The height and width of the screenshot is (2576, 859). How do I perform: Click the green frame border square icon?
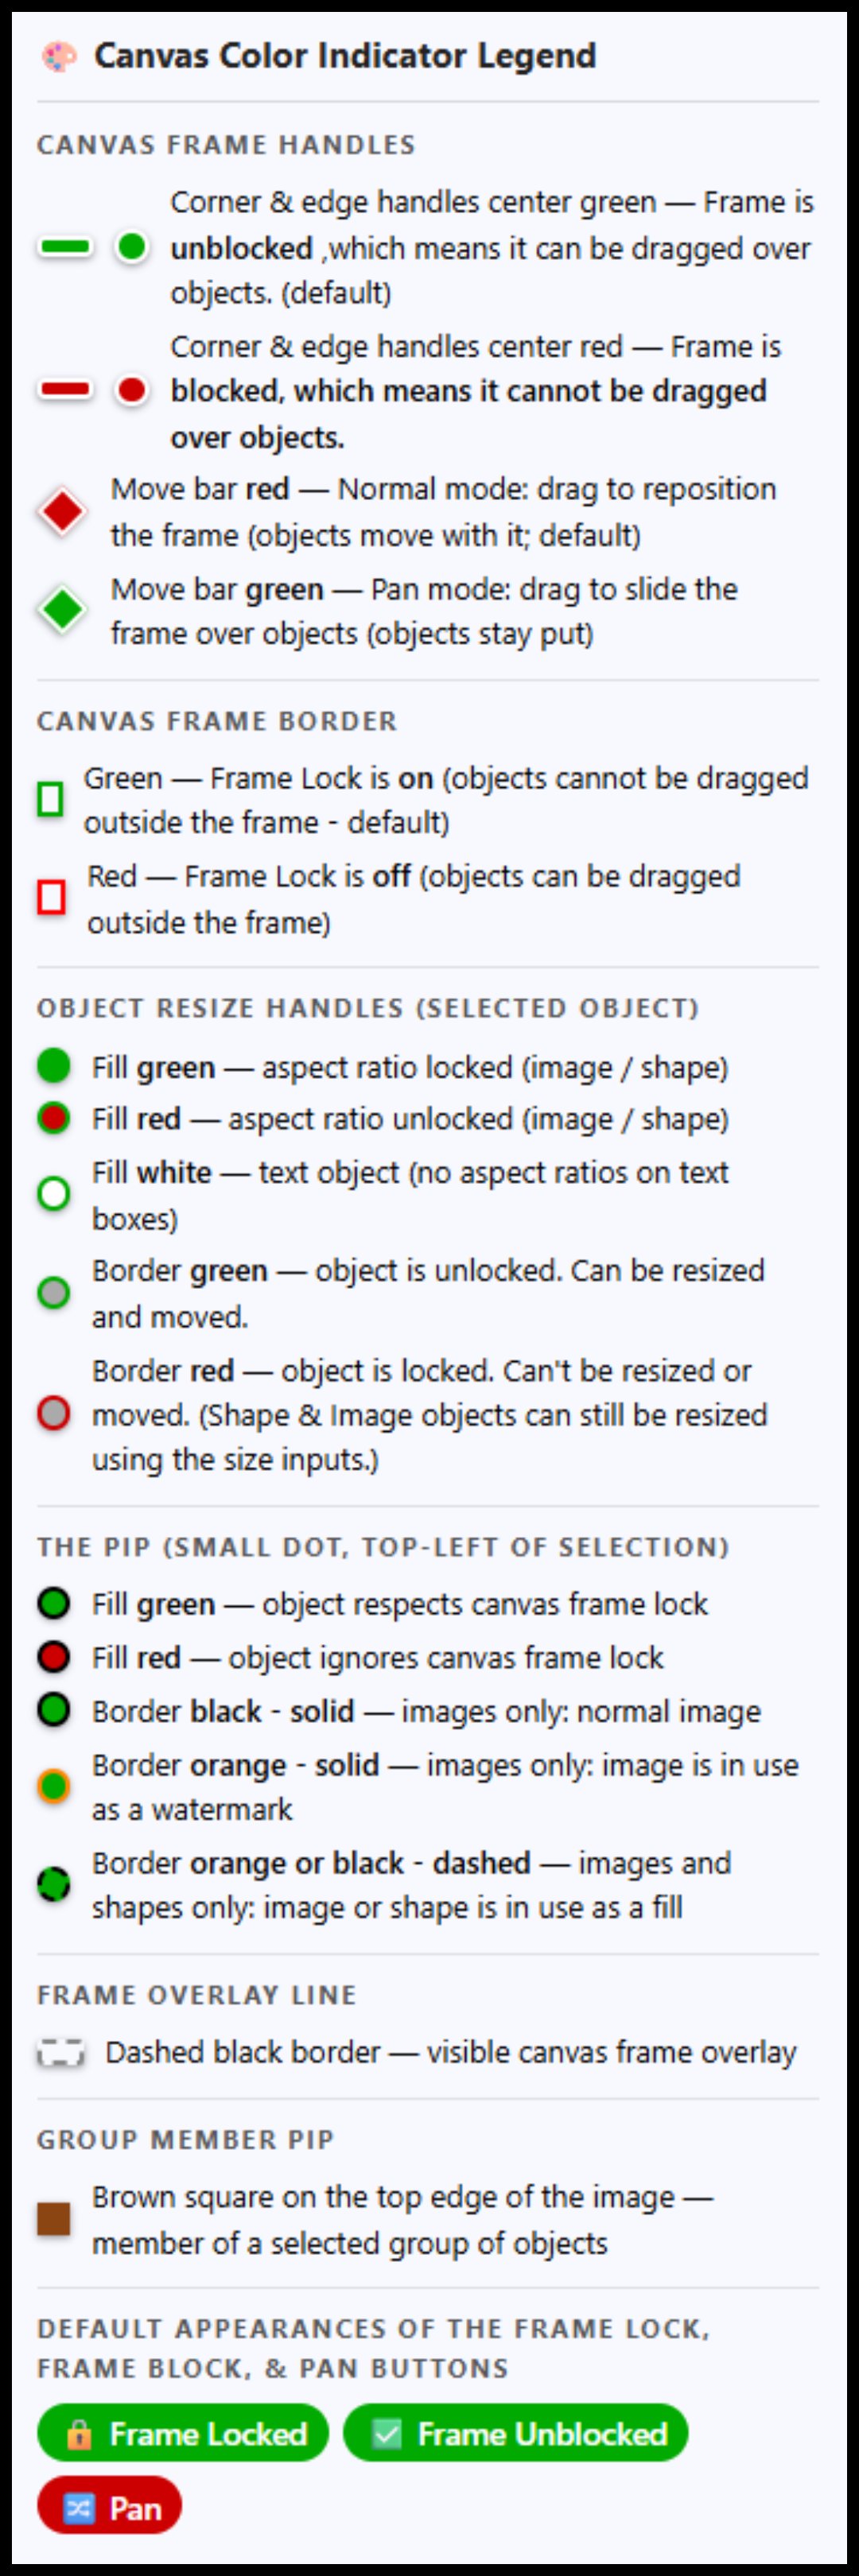coord(50,799)
